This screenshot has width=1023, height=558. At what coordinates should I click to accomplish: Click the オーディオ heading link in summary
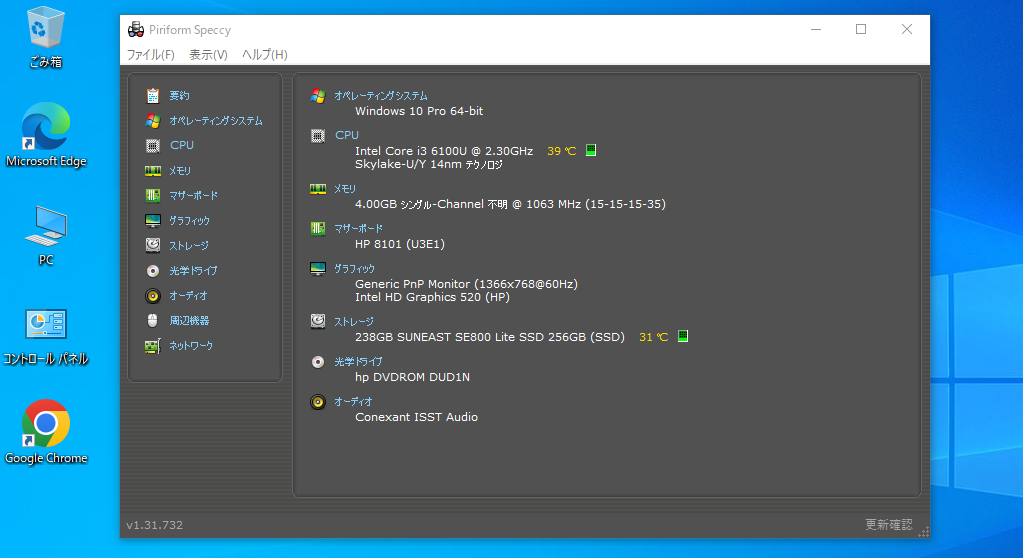(354, 402)
